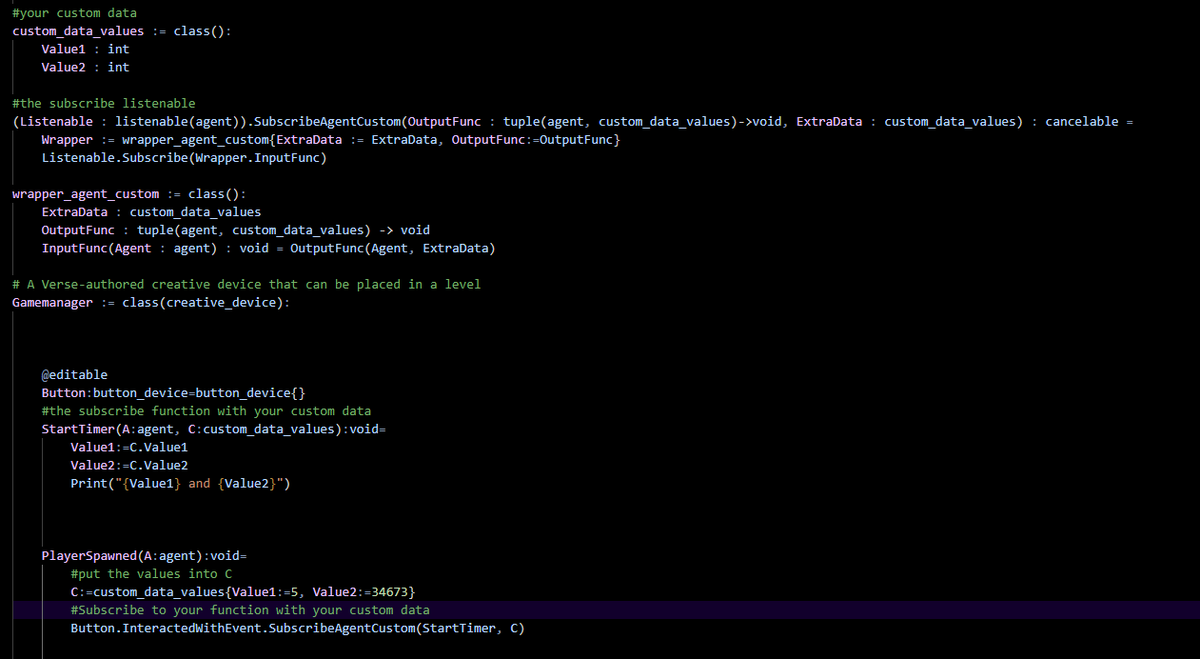Click the line 'Value2:=C.Value2'

129,464
